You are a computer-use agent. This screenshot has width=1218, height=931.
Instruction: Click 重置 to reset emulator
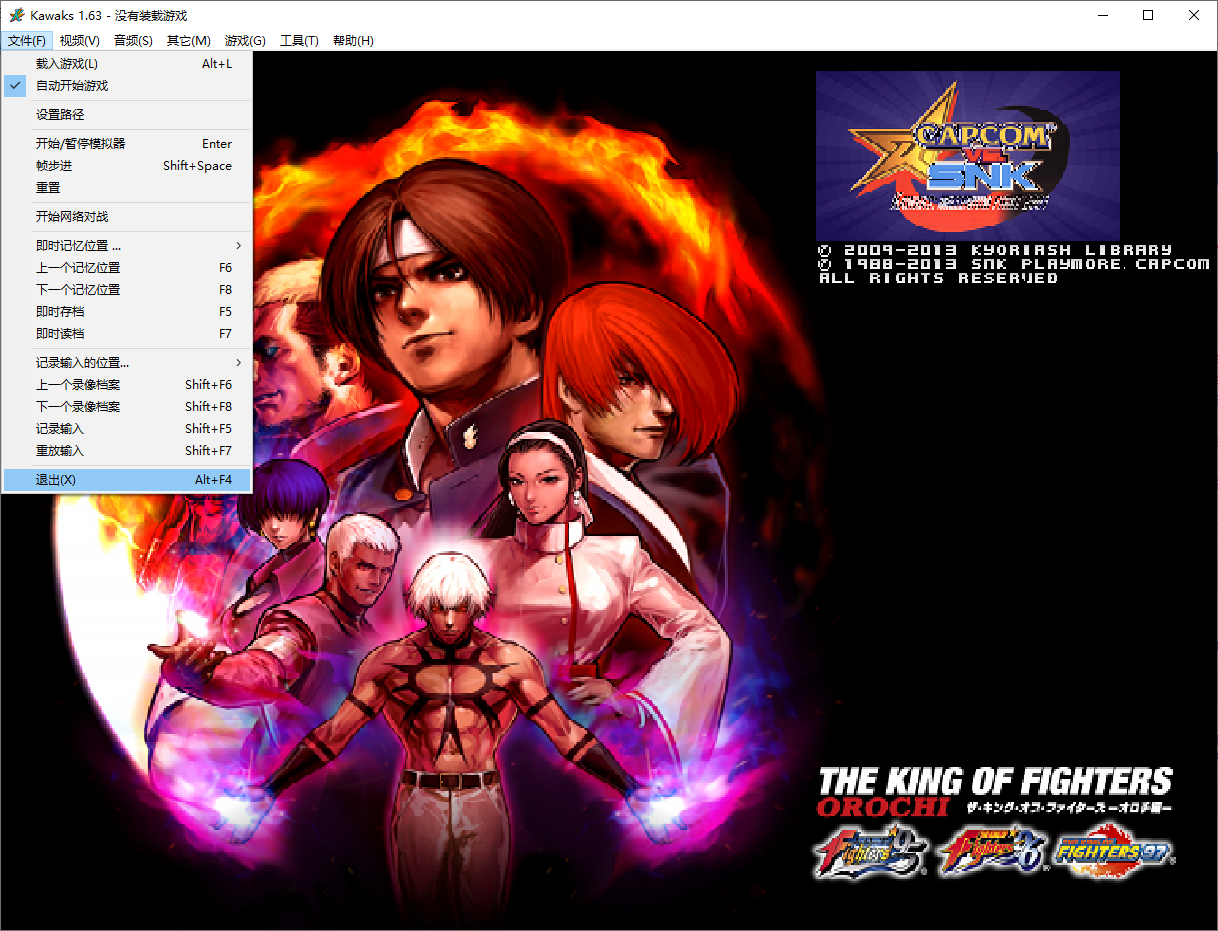(48, 188)
